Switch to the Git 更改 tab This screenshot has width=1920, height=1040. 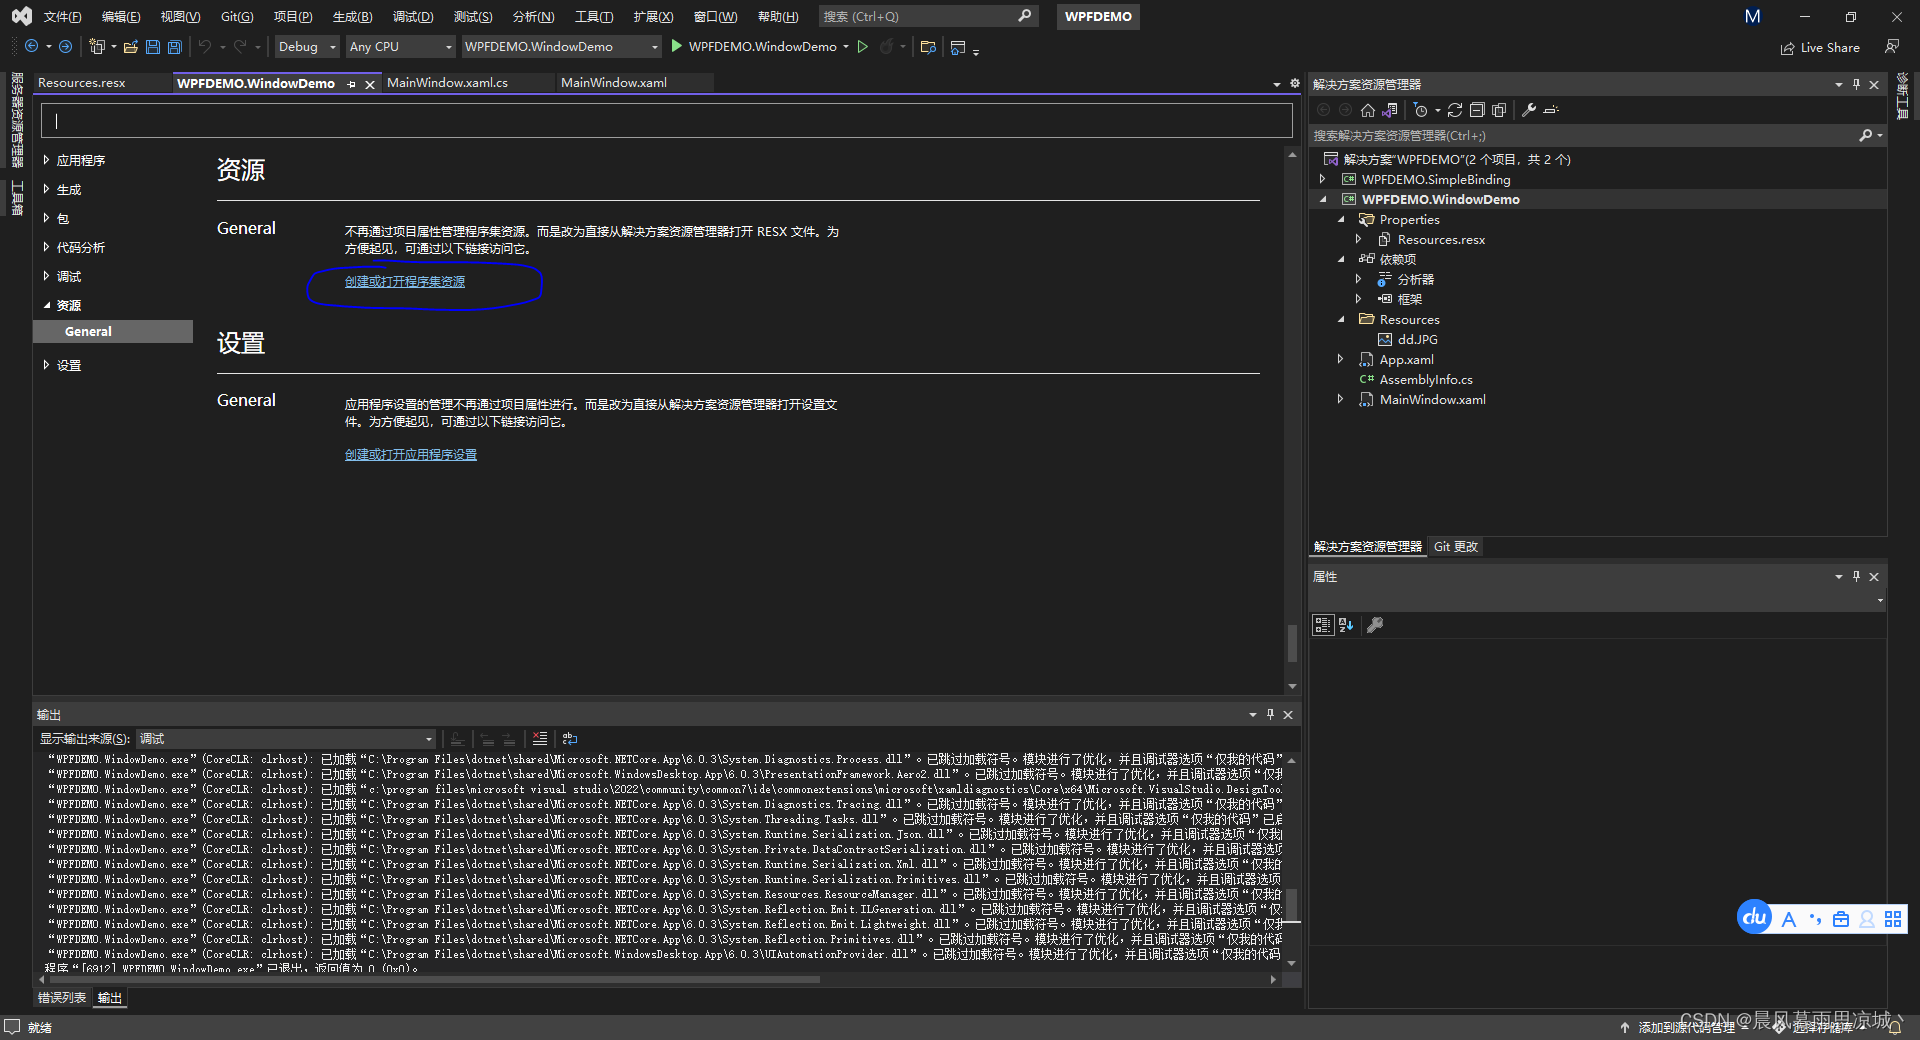[1455, 546]
